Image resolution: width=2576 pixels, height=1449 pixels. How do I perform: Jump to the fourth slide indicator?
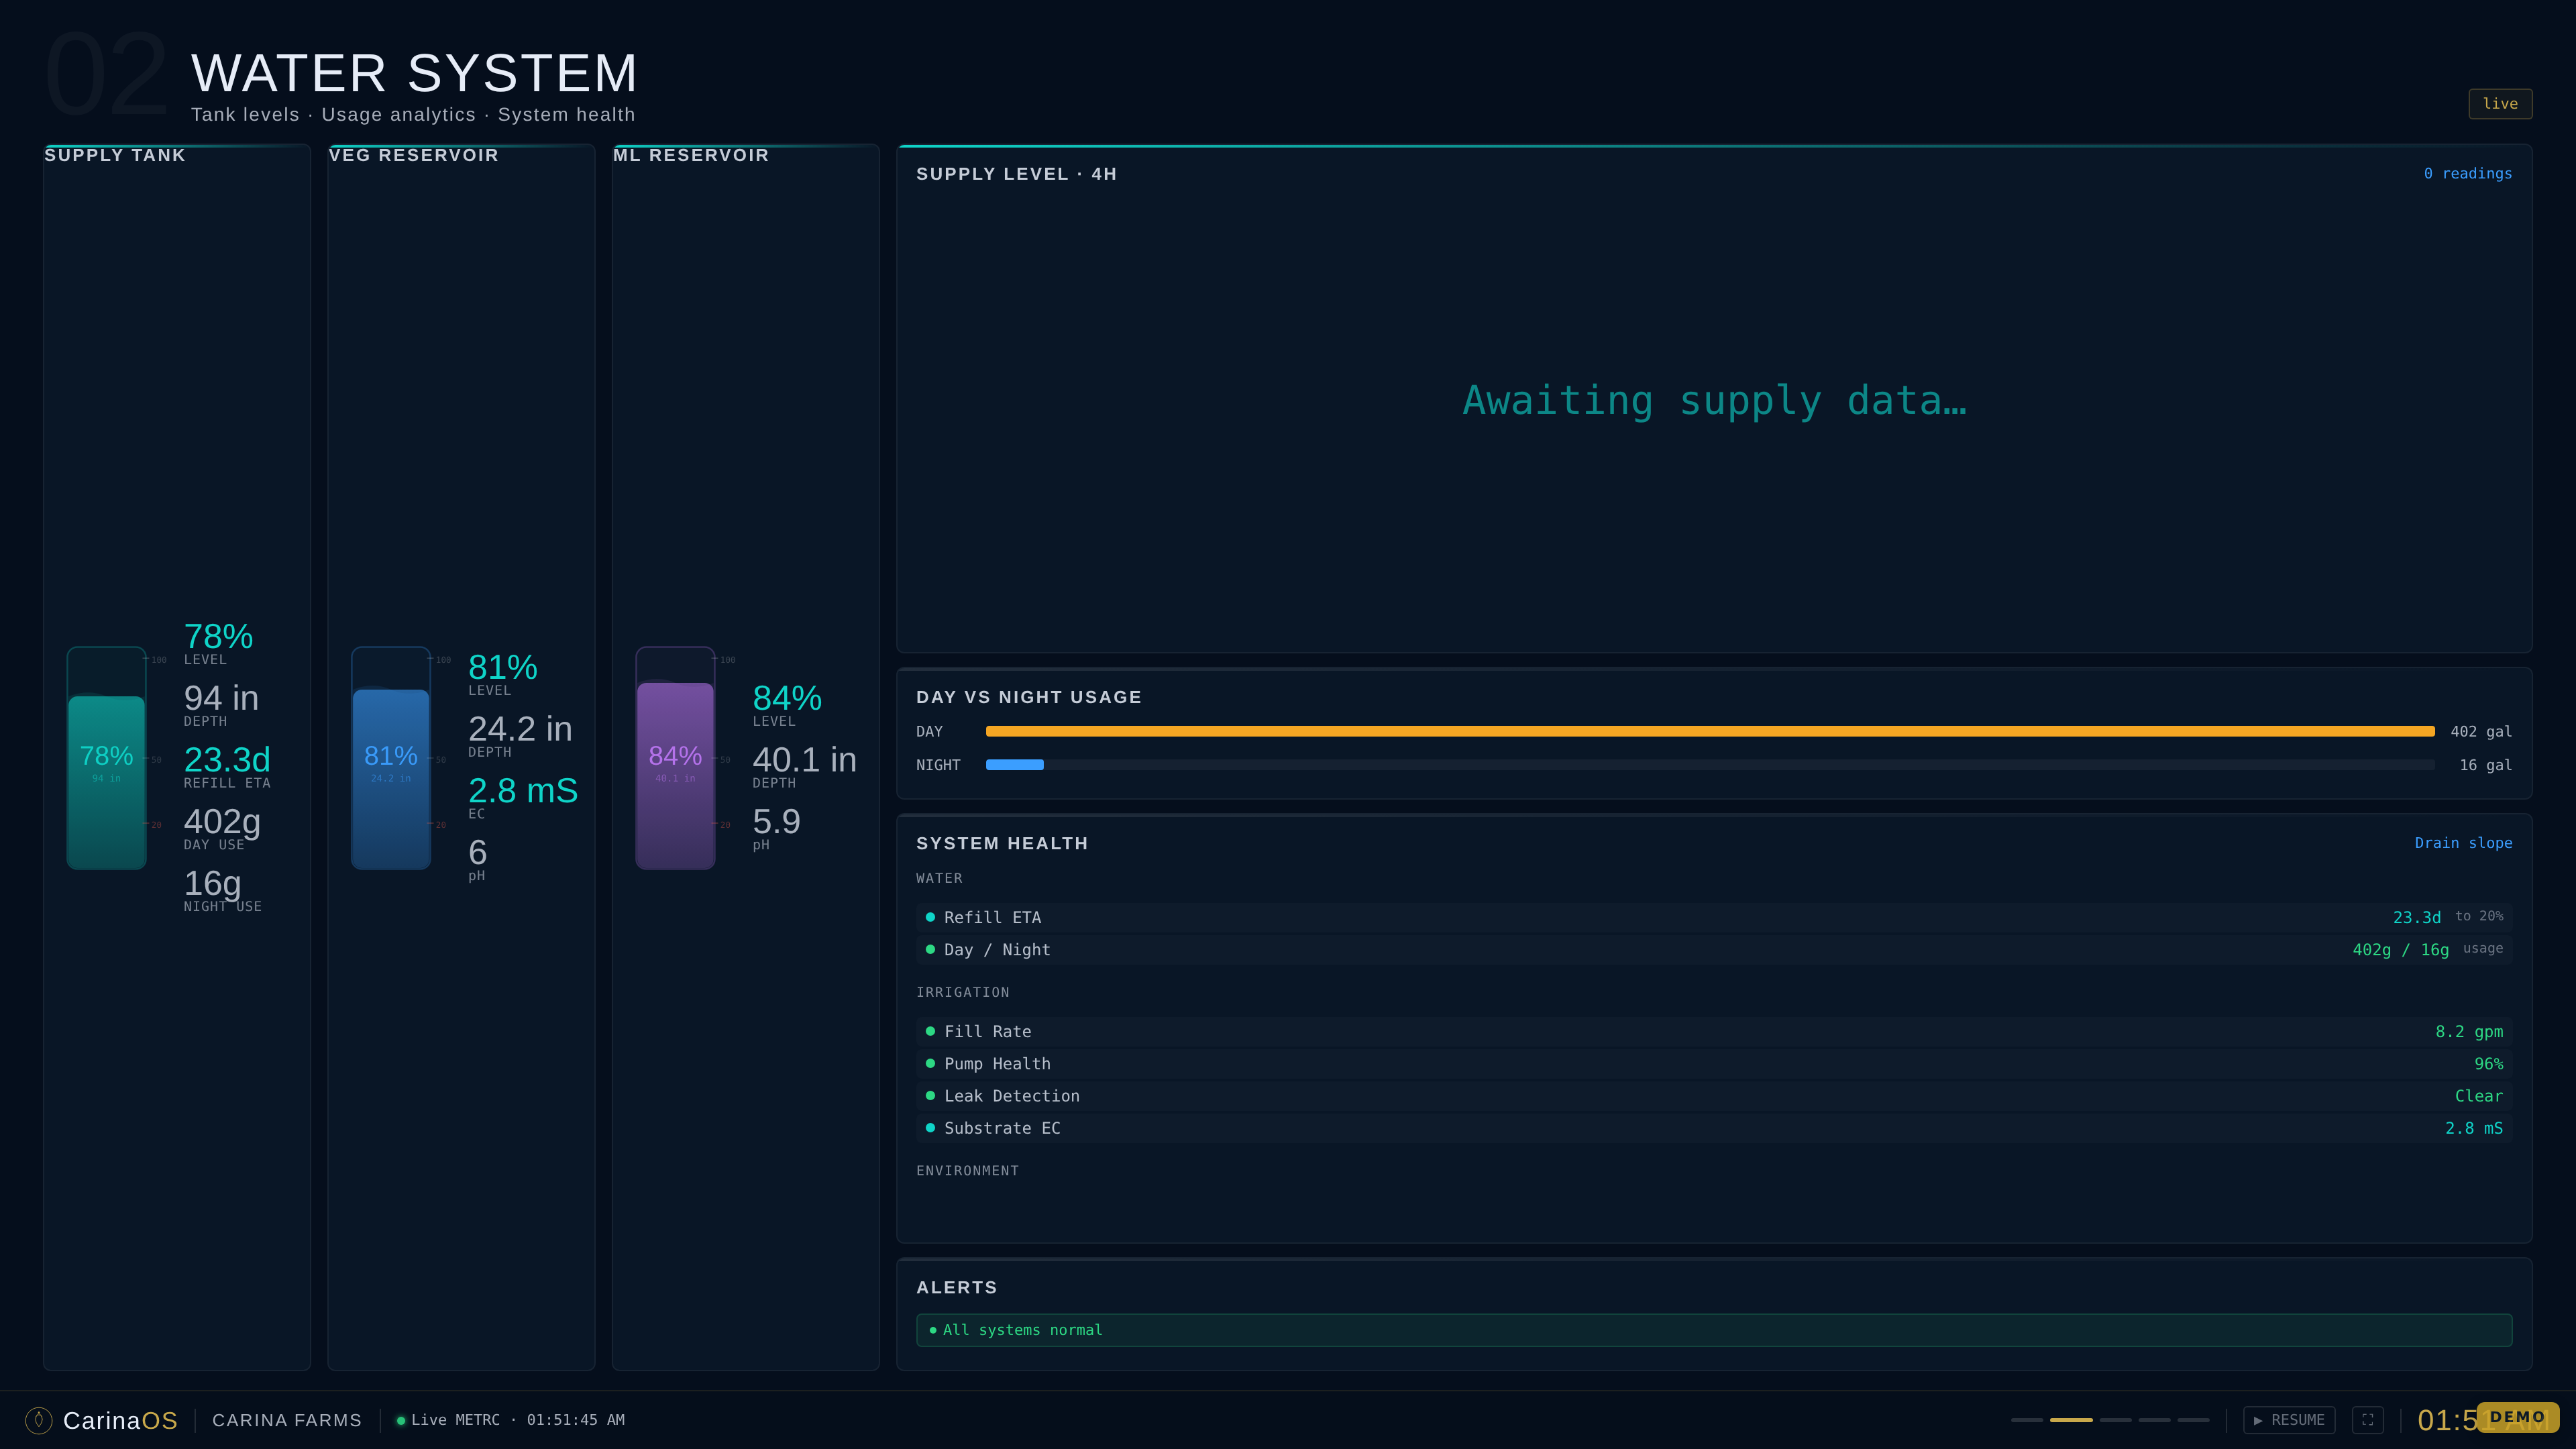(2154, 1420)
